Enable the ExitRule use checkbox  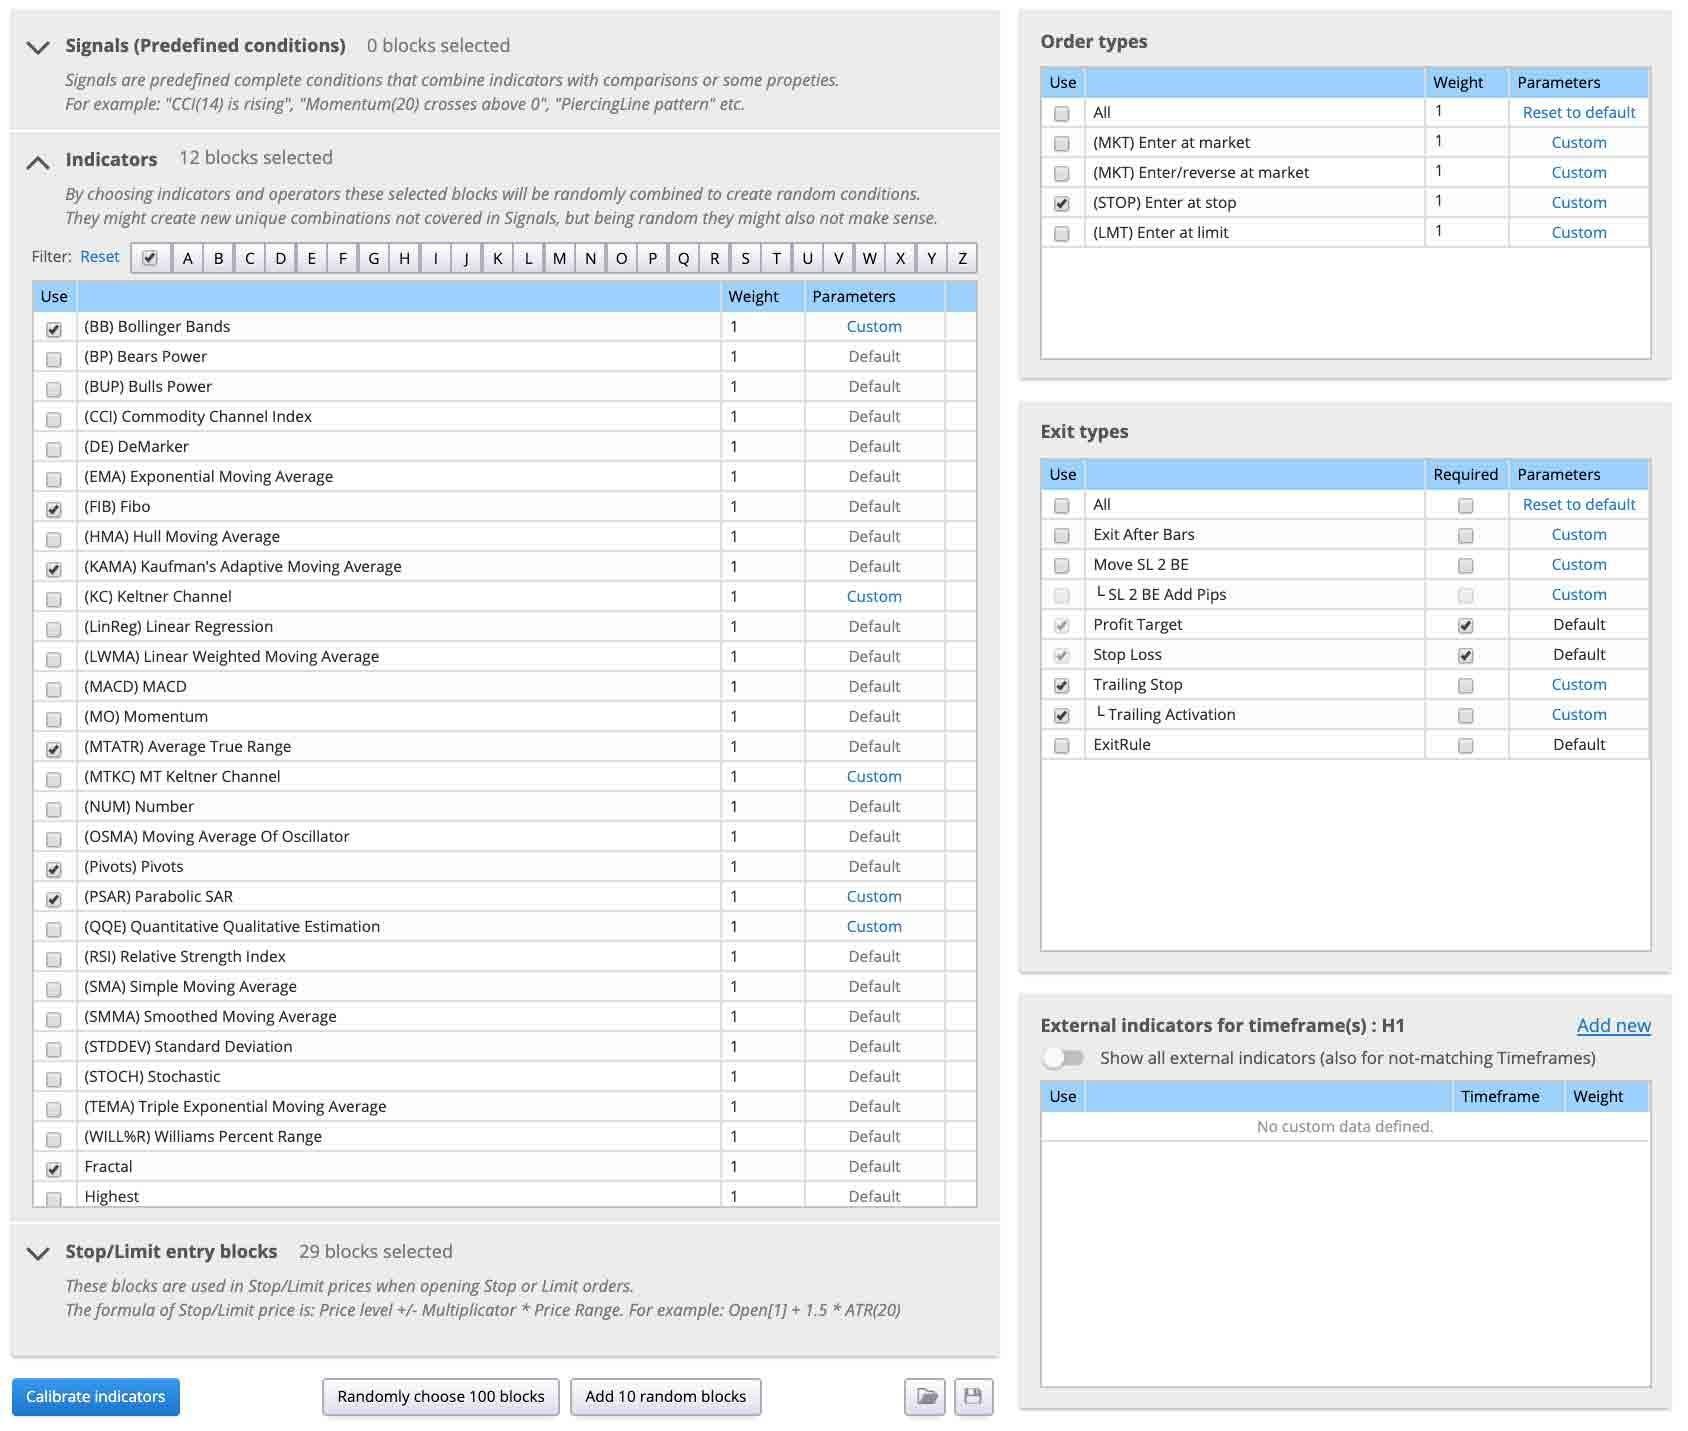pos(1062,746)
